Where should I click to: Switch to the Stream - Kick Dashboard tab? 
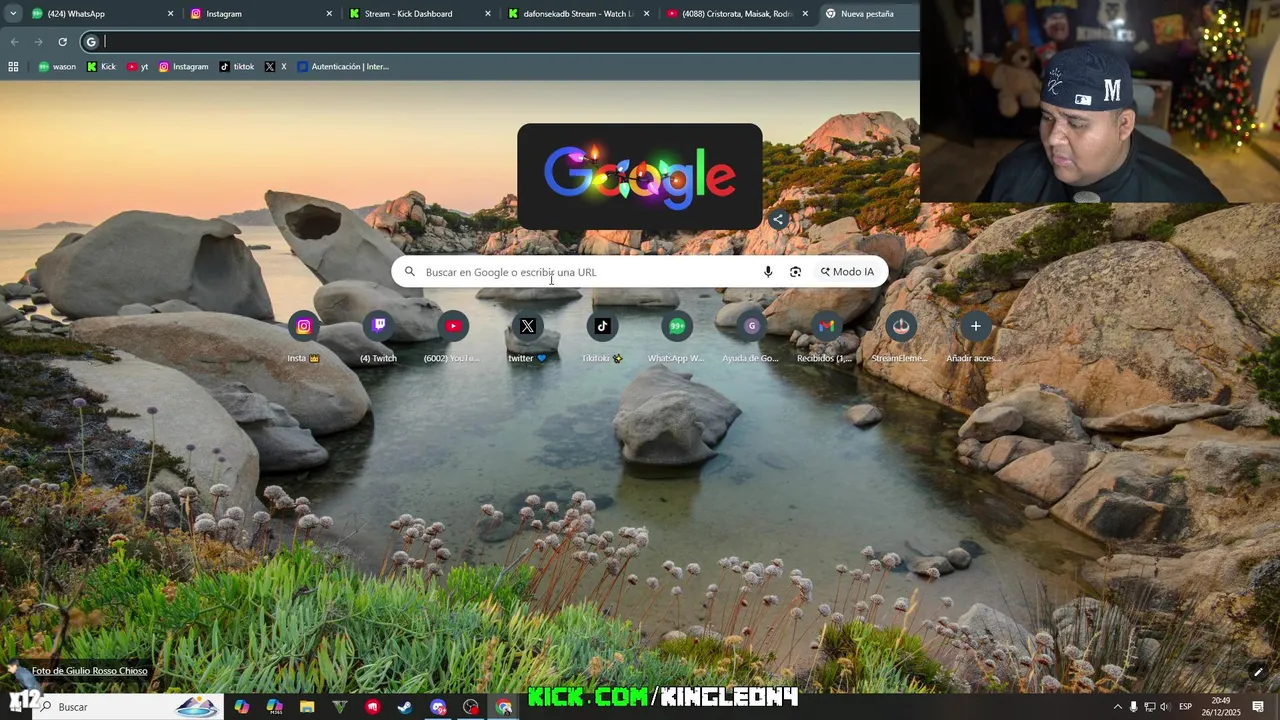pyautogui.click(x=418, y=14)
